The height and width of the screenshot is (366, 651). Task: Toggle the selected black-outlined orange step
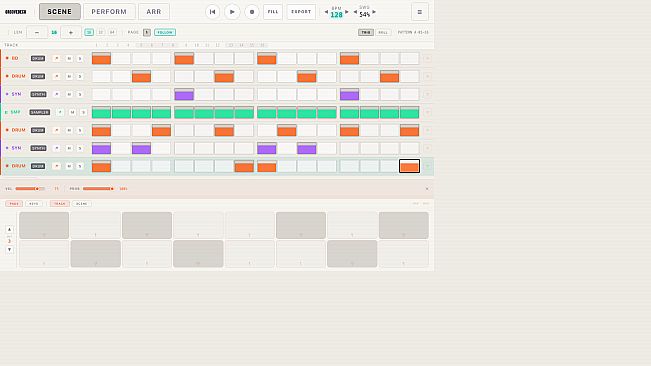click(409, 166)
